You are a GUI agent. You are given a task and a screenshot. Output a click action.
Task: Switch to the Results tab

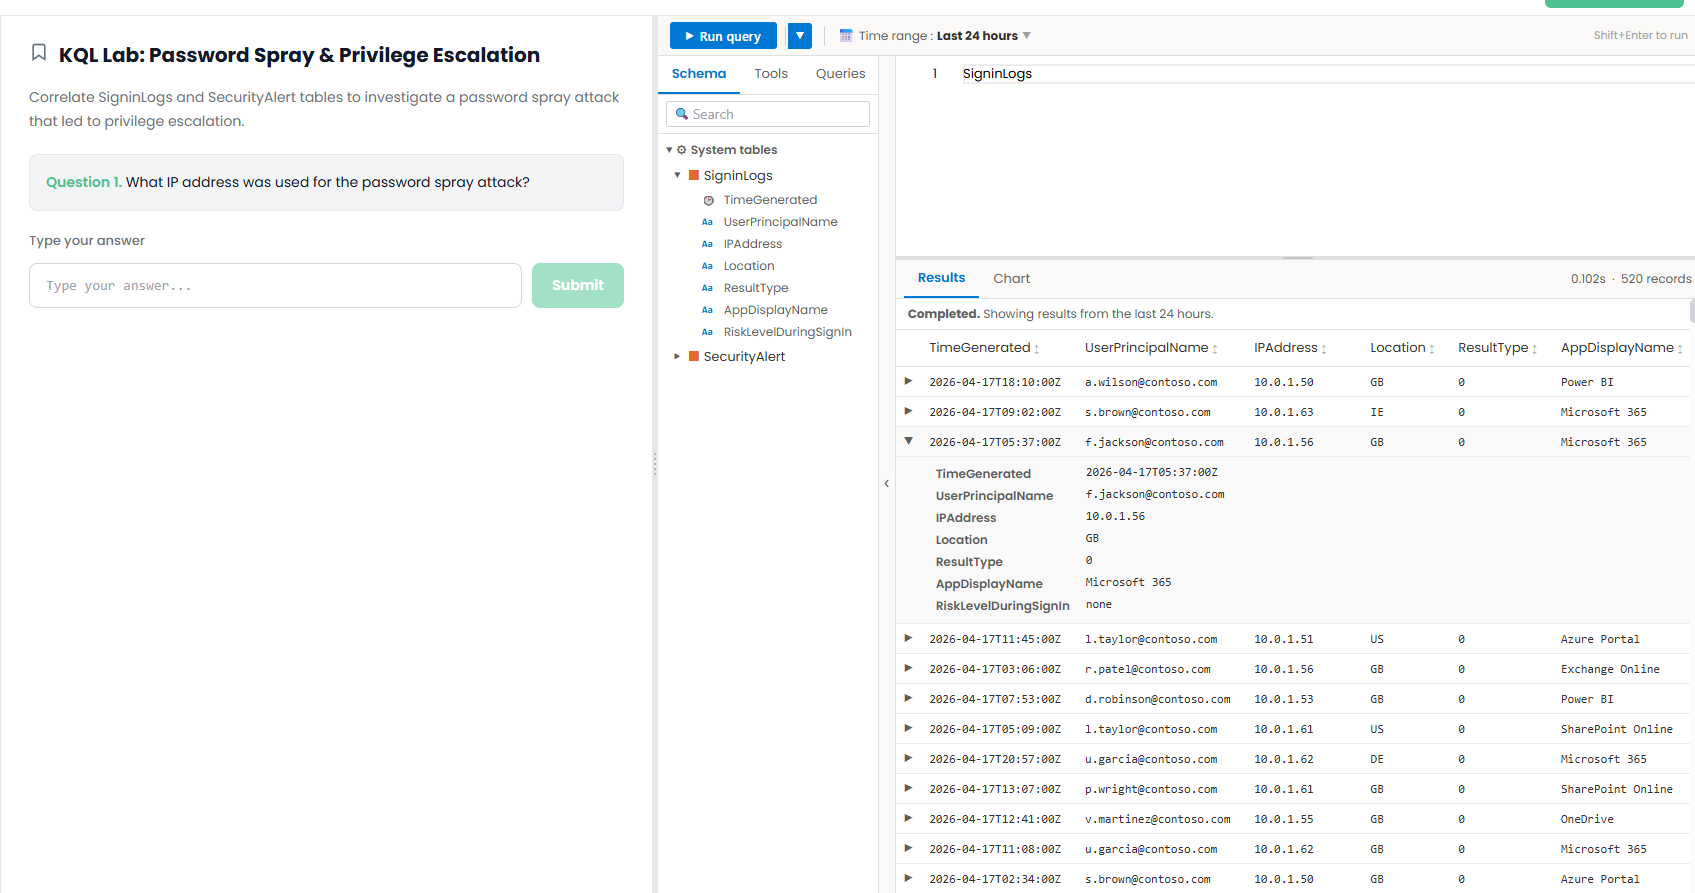[941, 278]
